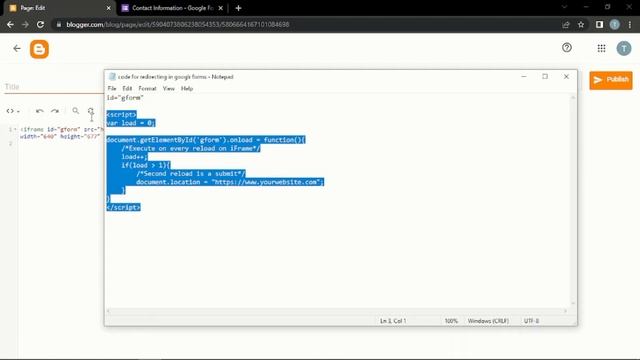Click the browser forward navigation arrow

pos(25,24)
